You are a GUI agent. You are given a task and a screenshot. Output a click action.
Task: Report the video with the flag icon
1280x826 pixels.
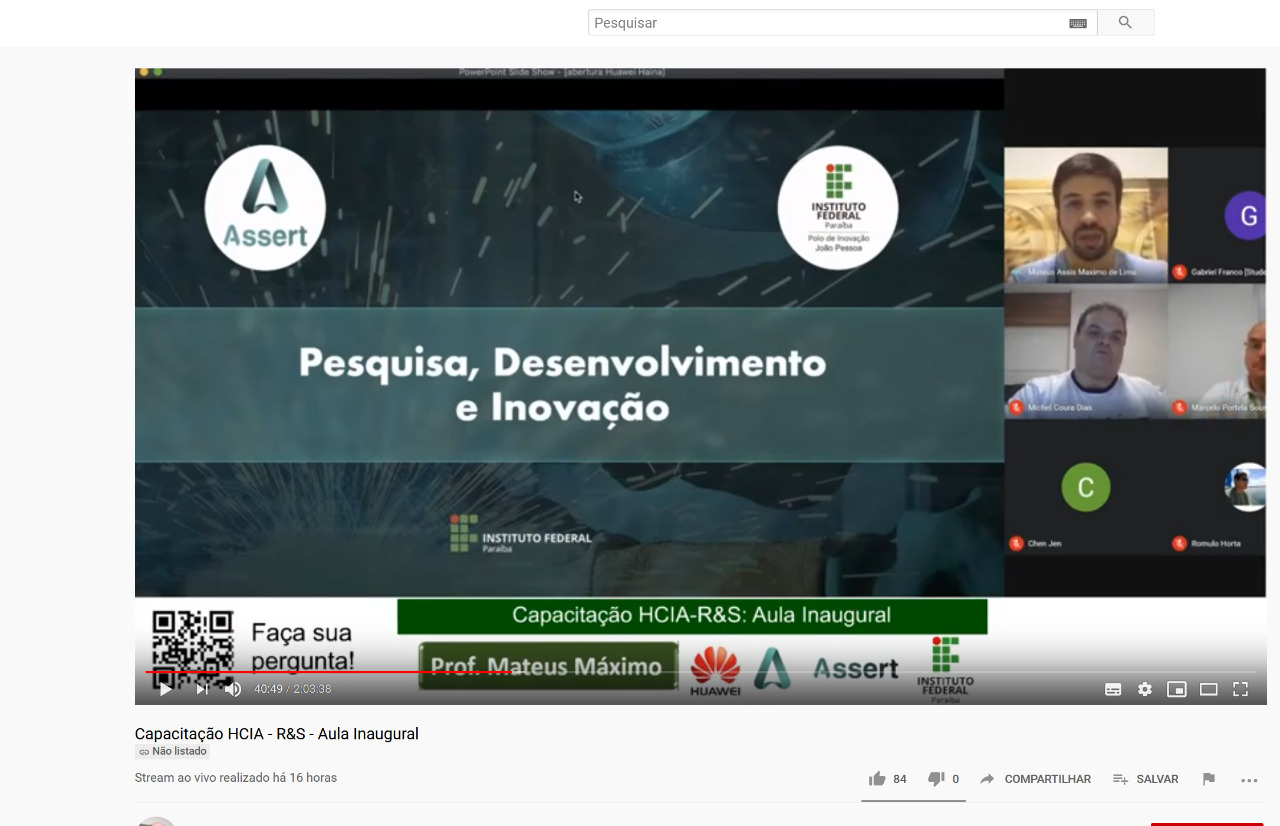(1208, 778)
